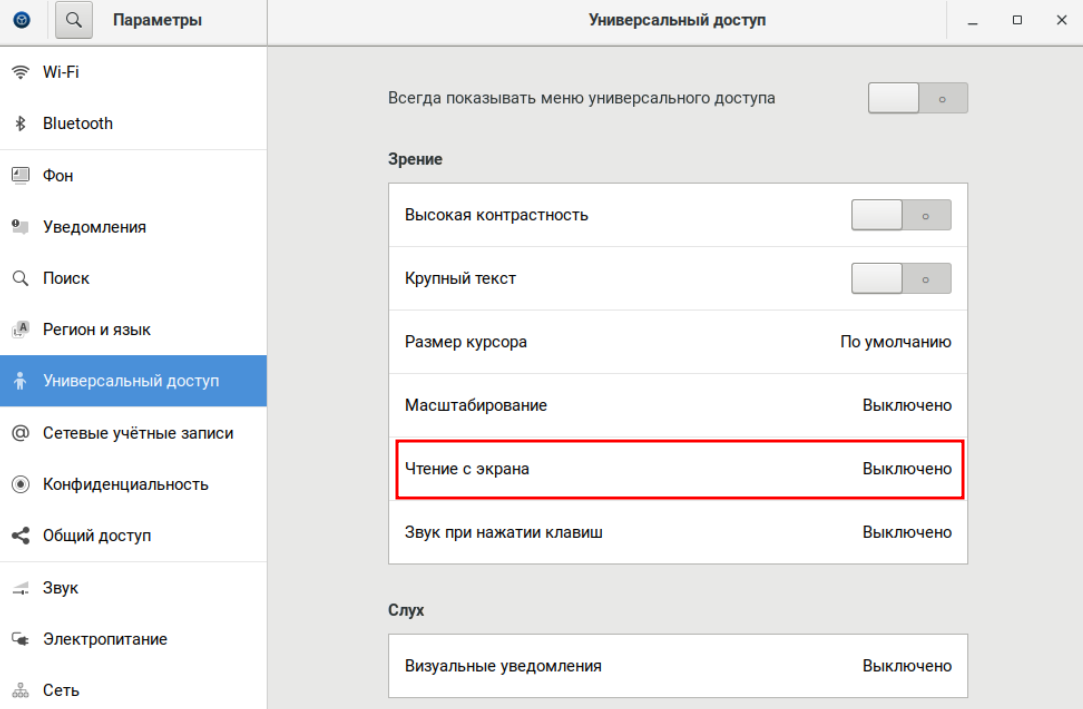Open Электропитание power settings
The height and width of the screenshot is (709, 1083).
(x=105, y=639)
